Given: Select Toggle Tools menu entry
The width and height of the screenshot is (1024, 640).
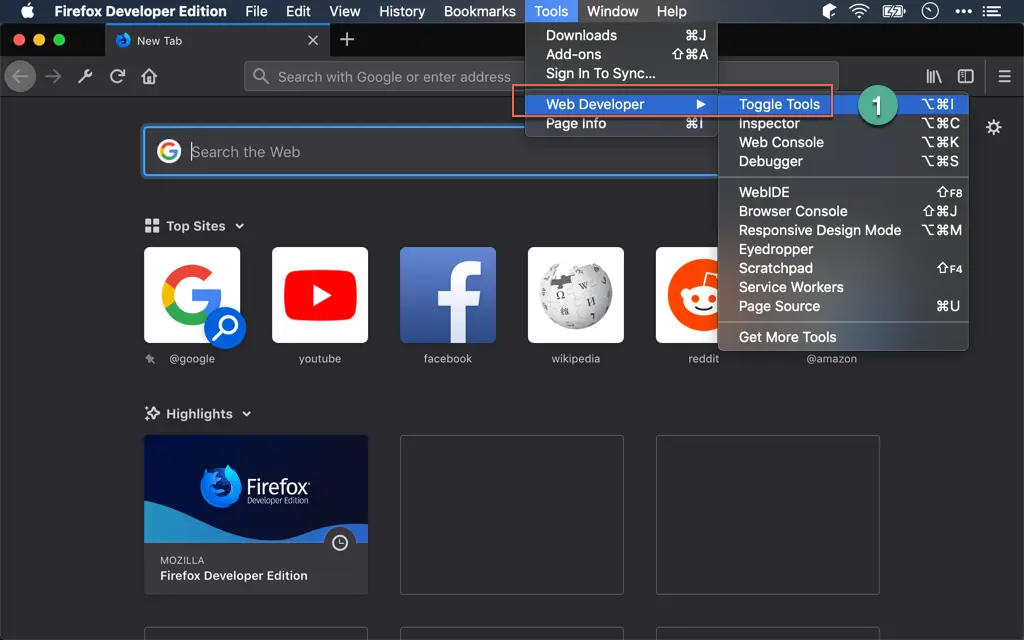Looking at the screenshot, I should [x=779, y=104].
